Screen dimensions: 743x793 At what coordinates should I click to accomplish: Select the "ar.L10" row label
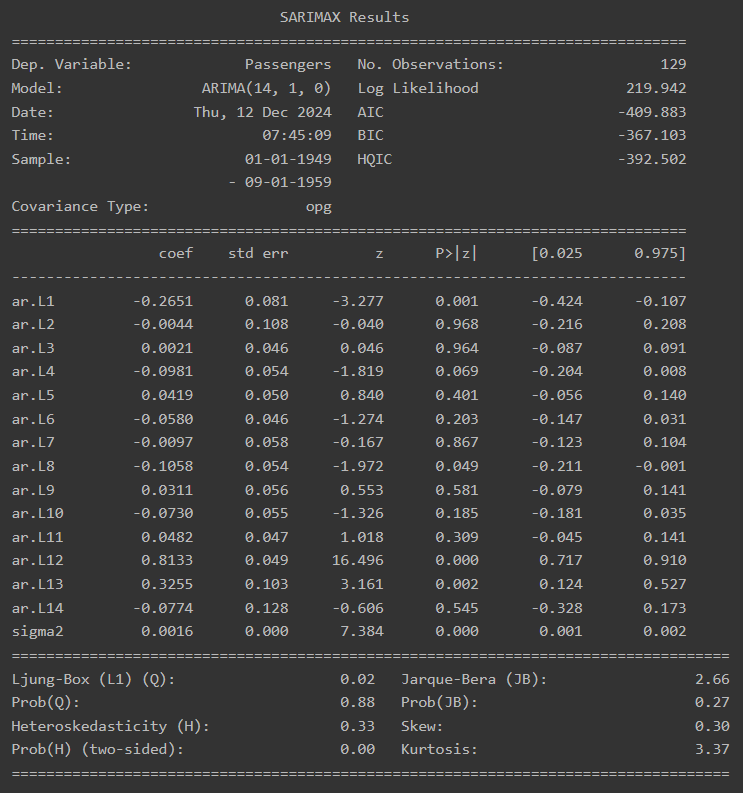(37, 513)
